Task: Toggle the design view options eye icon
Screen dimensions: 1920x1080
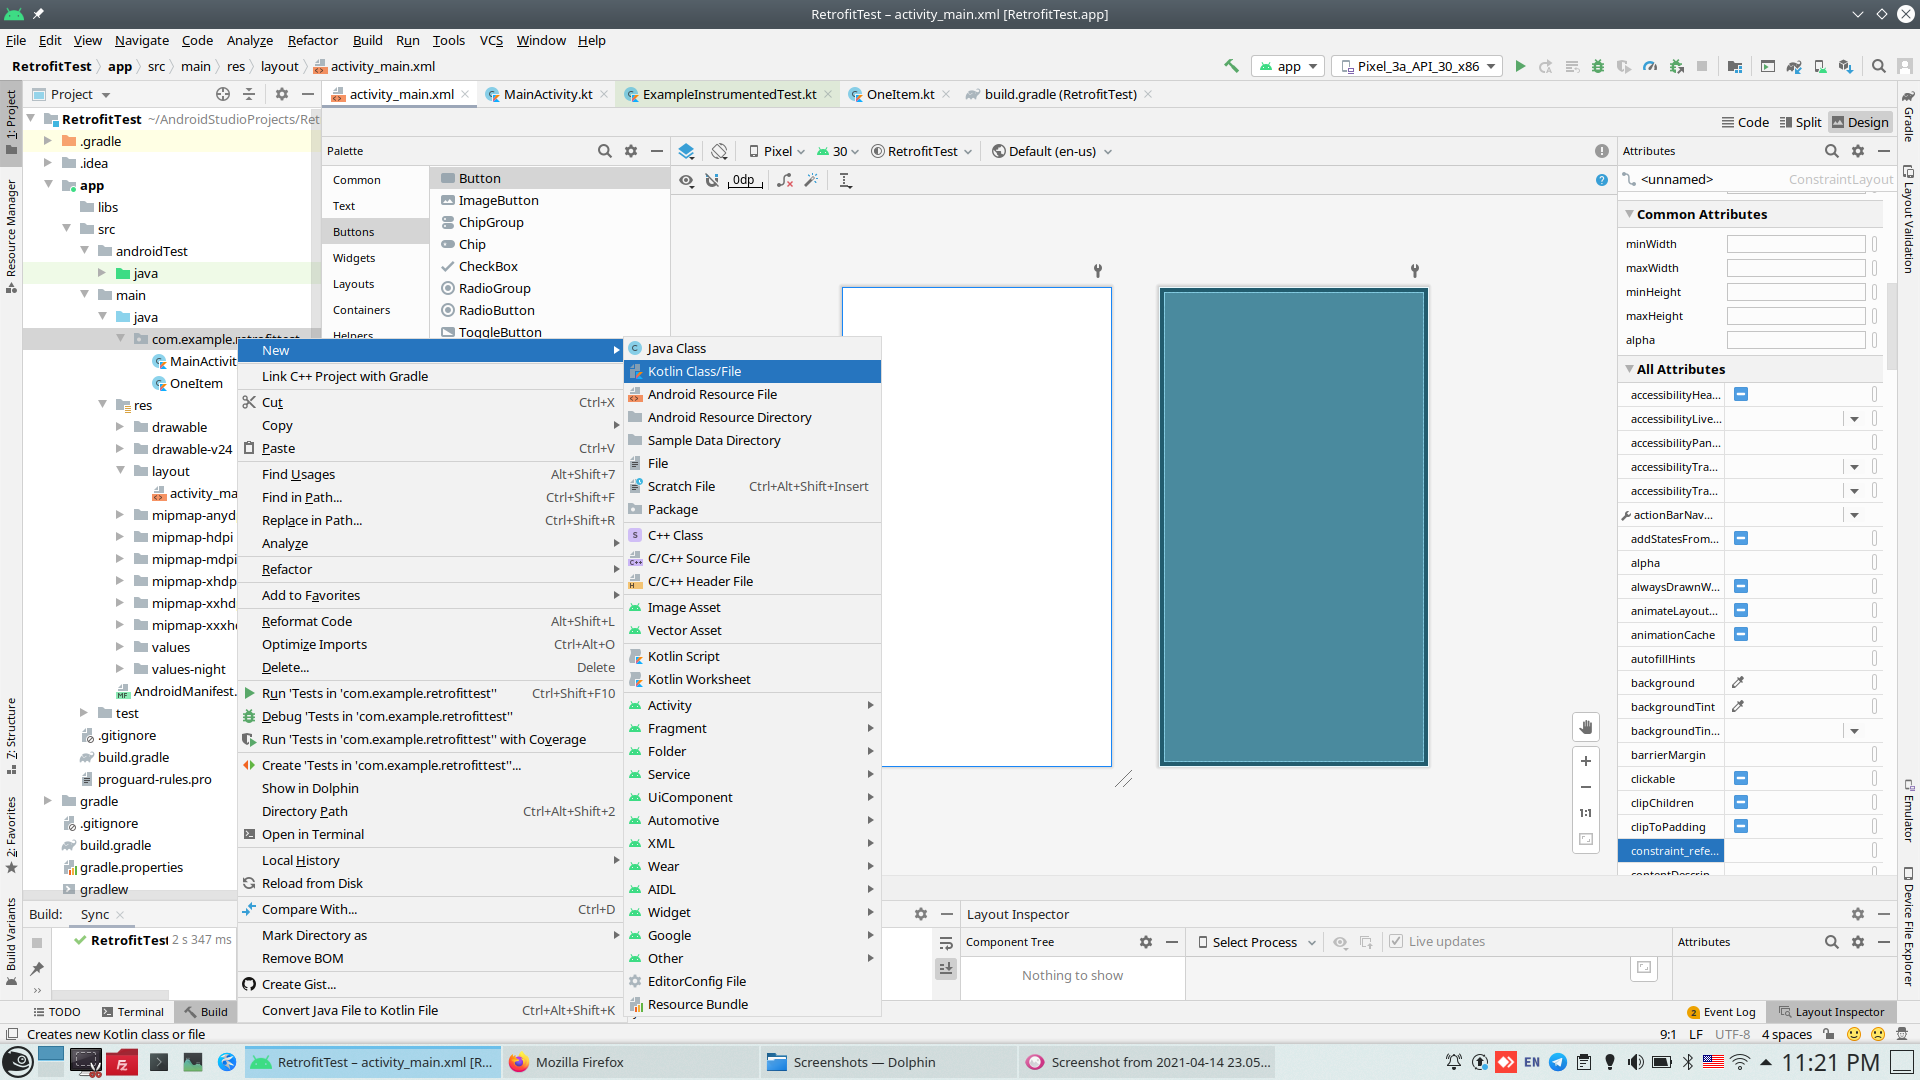Action: 686,180
